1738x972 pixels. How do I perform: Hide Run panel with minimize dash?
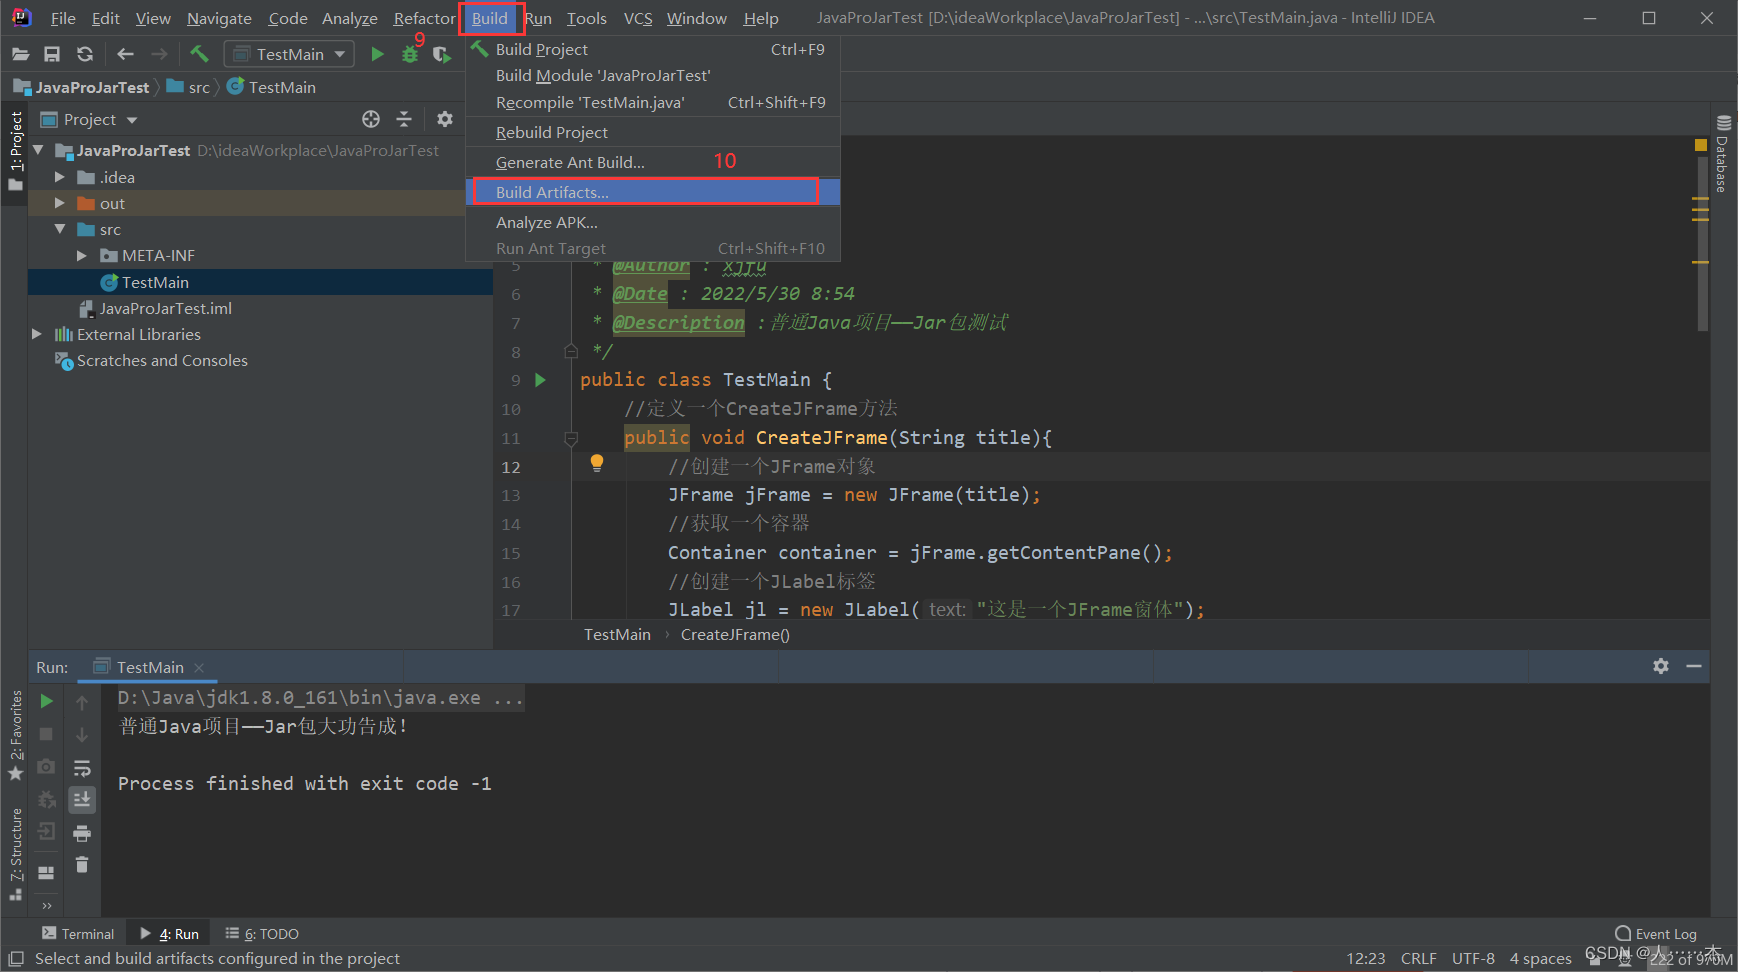point(1694,666)
